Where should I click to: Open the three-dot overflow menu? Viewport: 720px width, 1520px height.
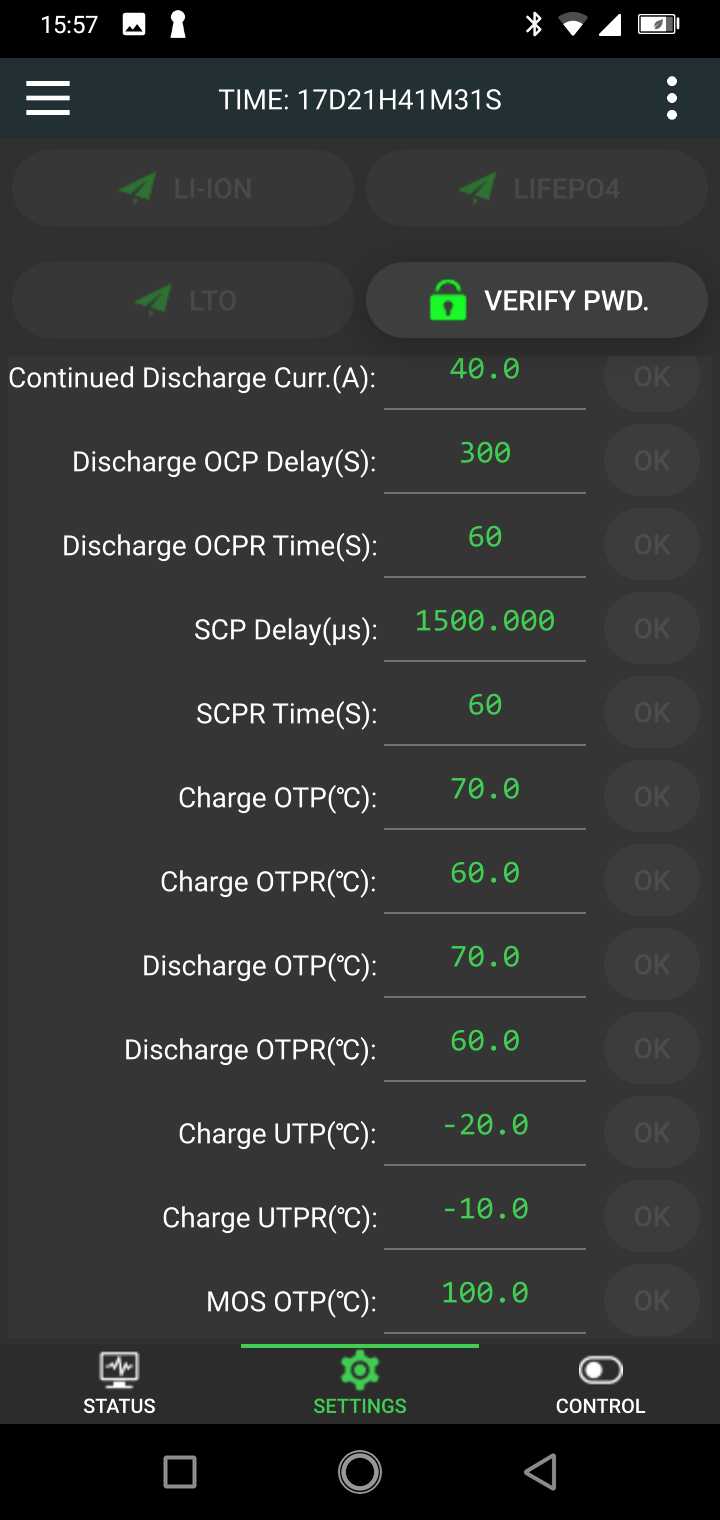(x=672, y=99)
